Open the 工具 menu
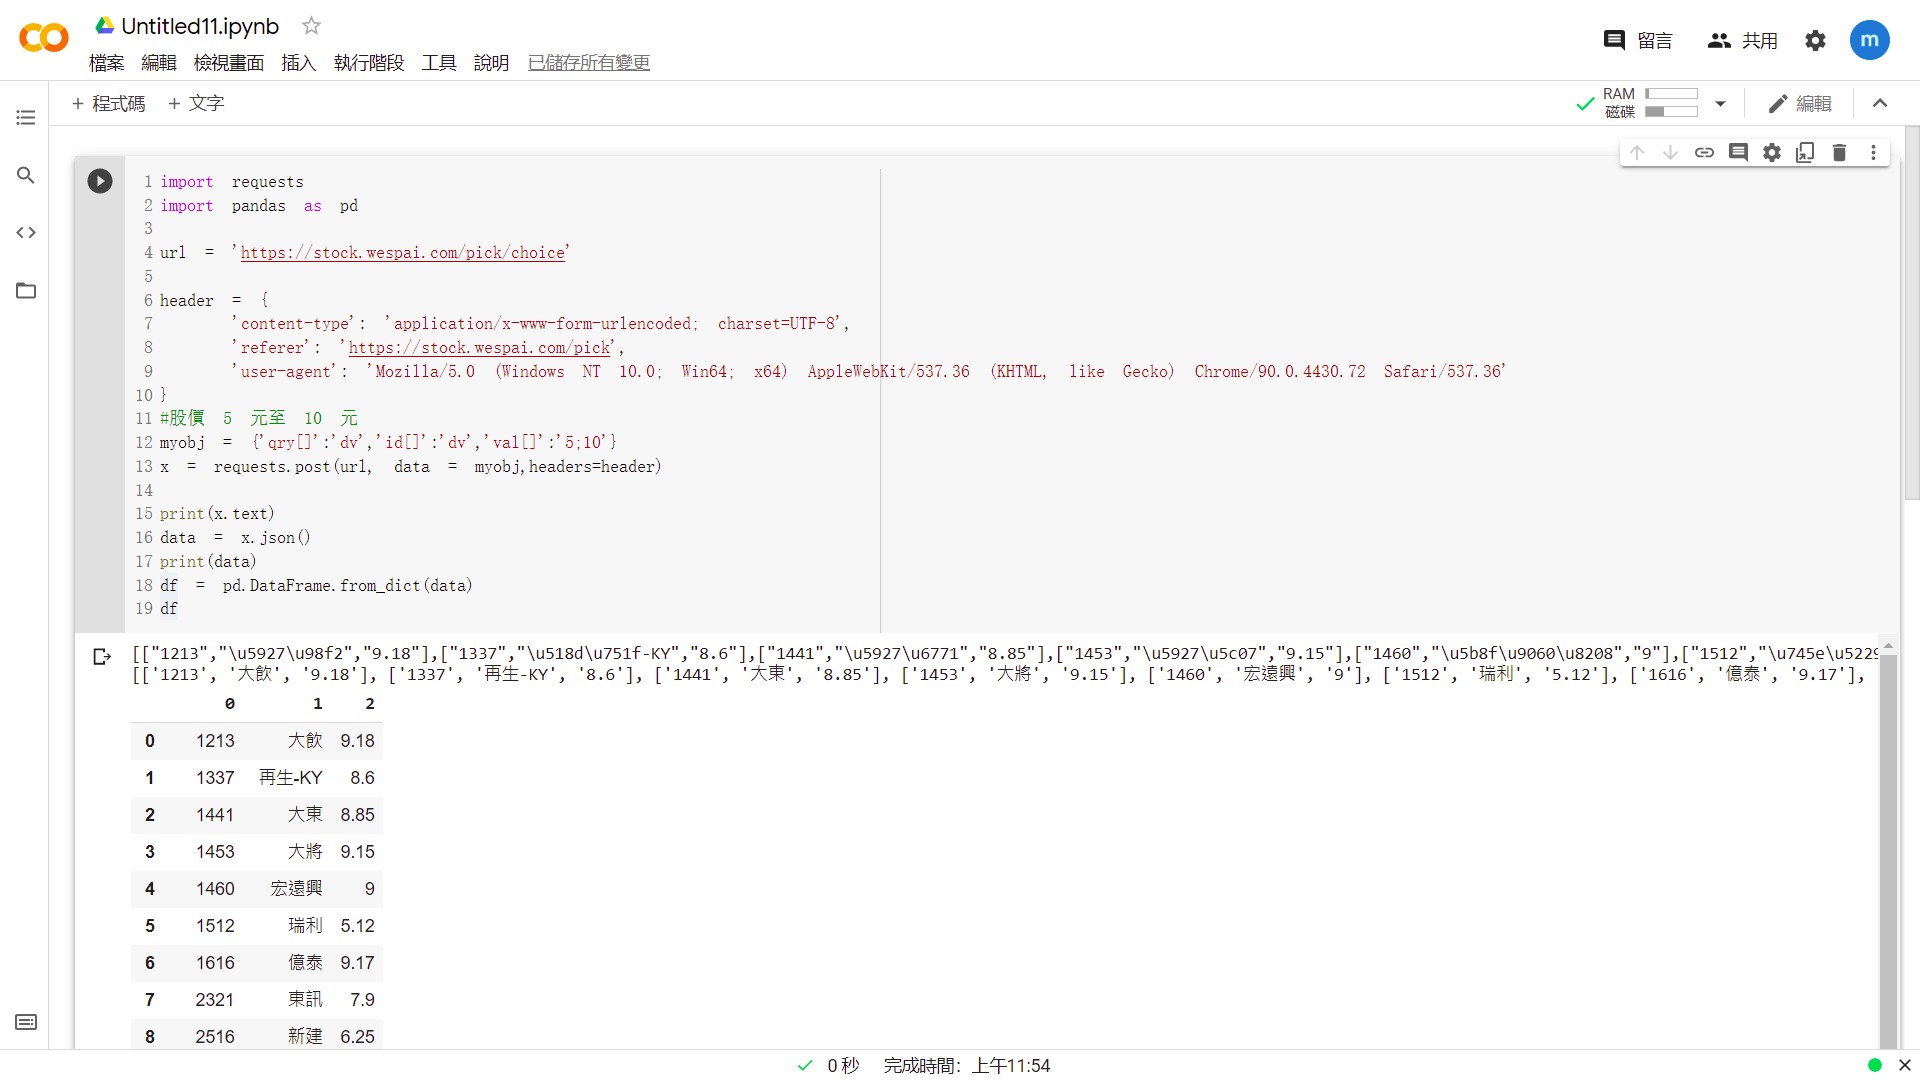The height and width of the screenshot is (1080, 1920). [439, 63]
